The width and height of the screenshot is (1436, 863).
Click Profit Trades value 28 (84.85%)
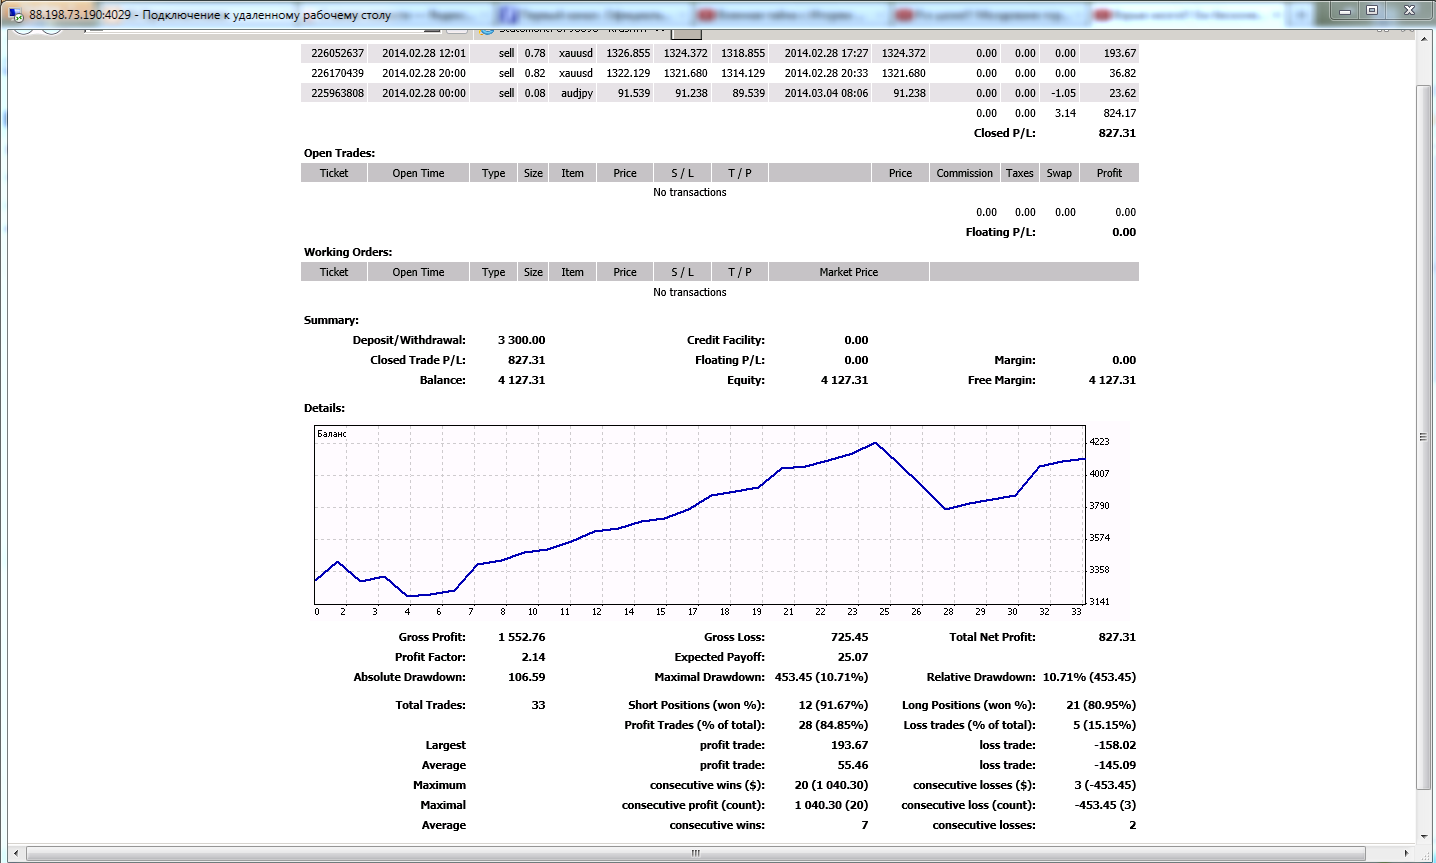click(x=833, y=725)
